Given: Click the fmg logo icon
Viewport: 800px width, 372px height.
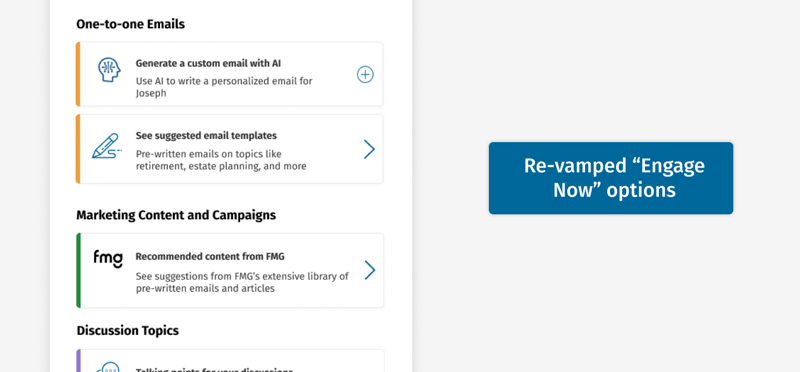Looking at the screenshot, I should 108,259.
